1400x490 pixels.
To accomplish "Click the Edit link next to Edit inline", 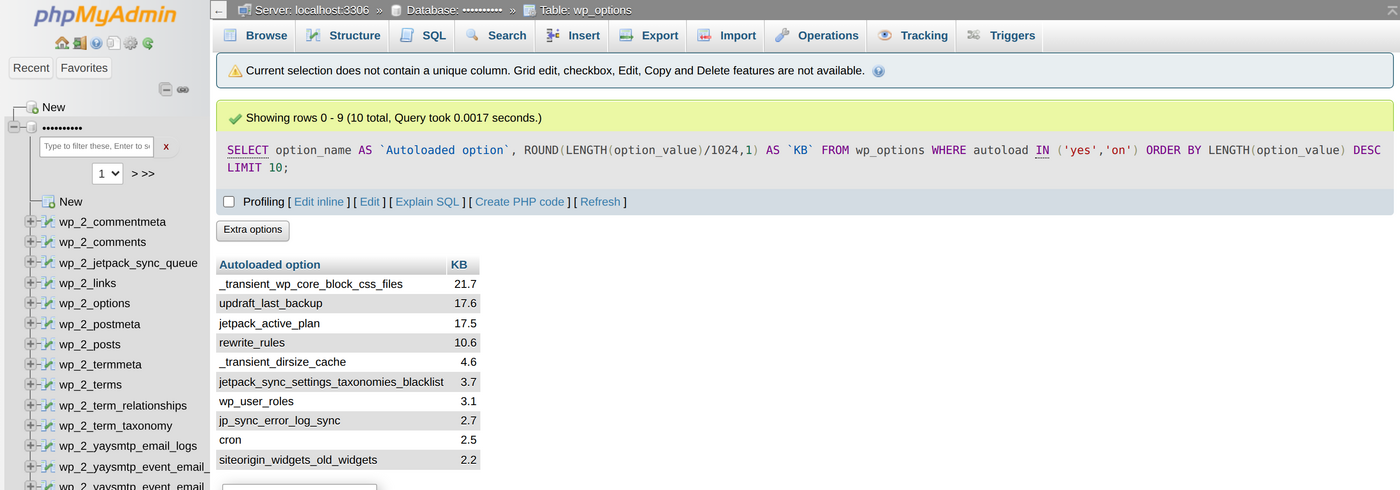I will pos(370,202).
